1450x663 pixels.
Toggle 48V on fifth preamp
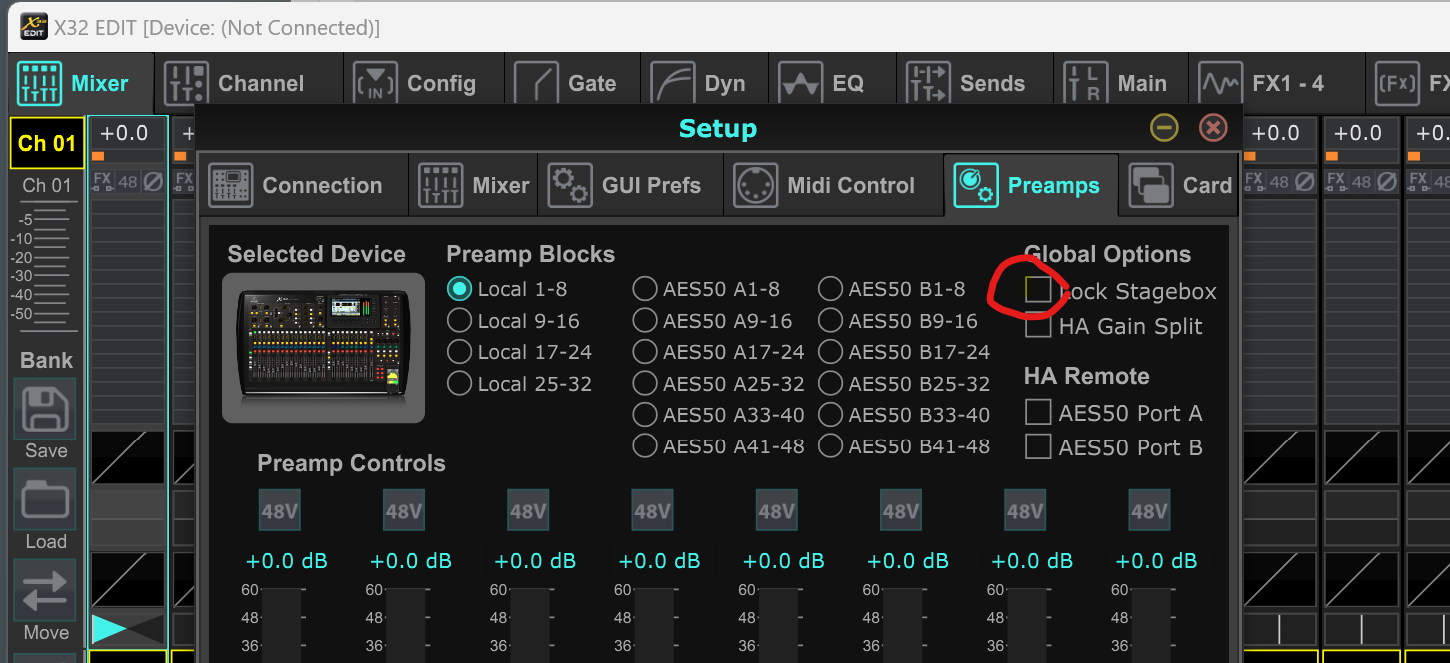pyautogui.click(x=776, y=511)
